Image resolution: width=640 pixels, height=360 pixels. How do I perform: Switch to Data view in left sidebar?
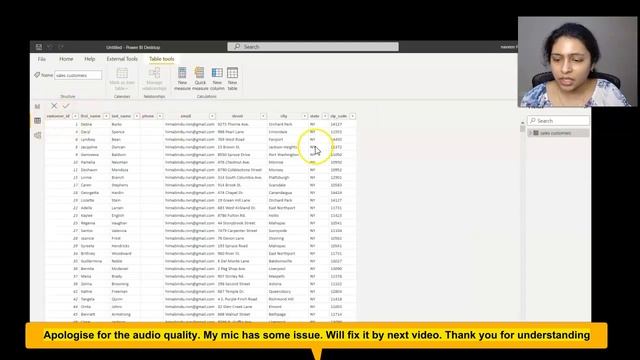tap(38, 121)
